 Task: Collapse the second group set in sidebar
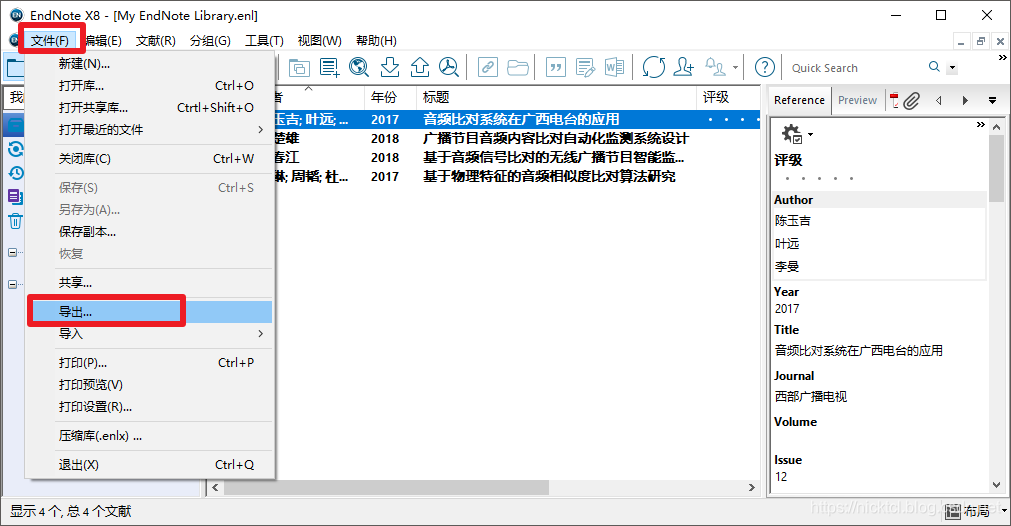coord(12,284)
